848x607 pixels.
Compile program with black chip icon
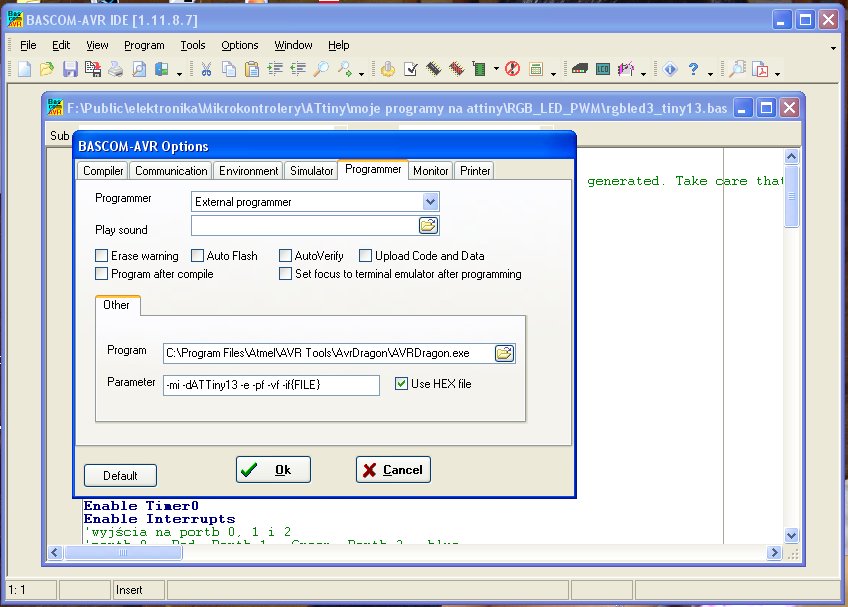pyautogui.click(x=434, y=69)
